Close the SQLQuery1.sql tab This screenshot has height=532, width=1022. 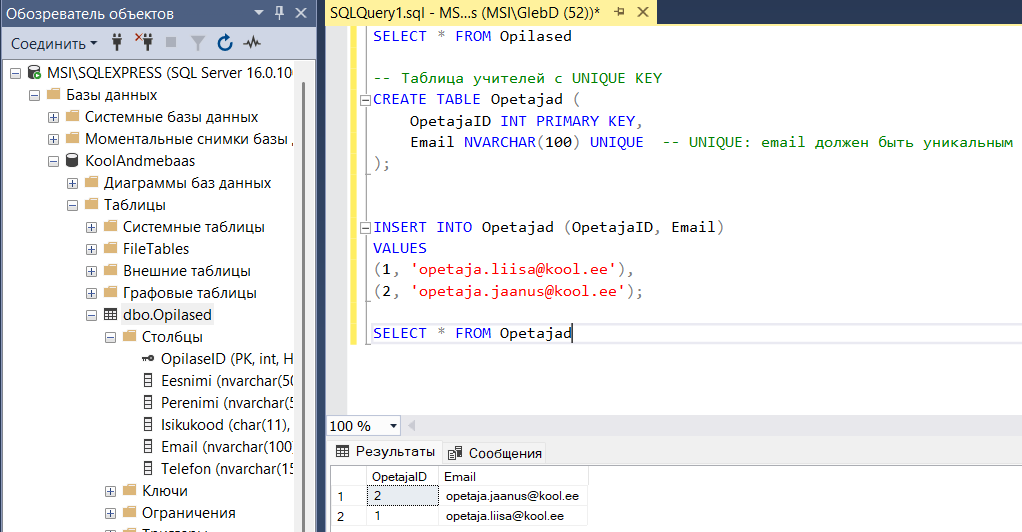[643, 12]
